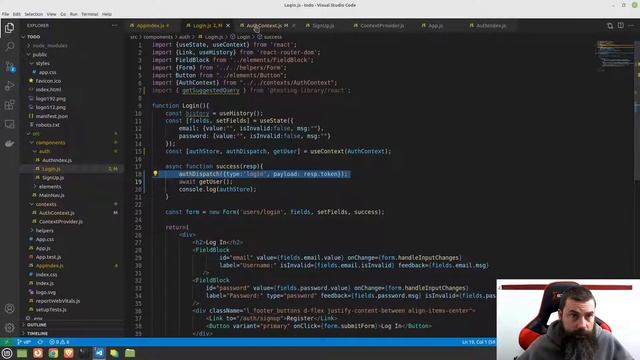Open the File menu

pos(5,14)
